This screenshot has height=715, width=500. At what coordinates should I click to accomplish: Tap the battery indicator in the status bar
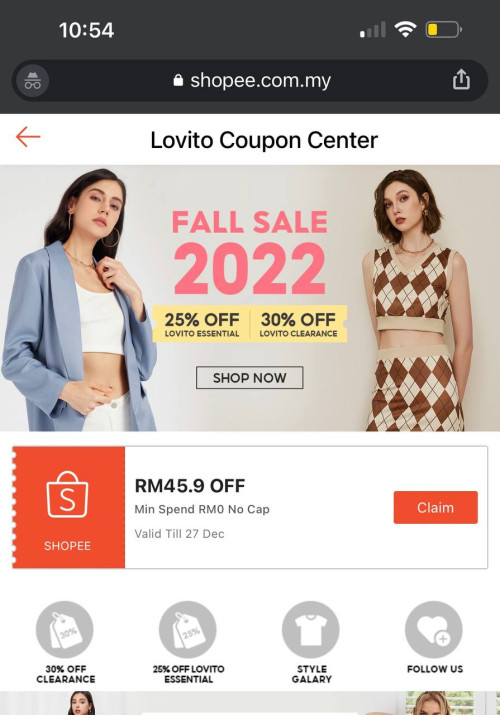443,30
